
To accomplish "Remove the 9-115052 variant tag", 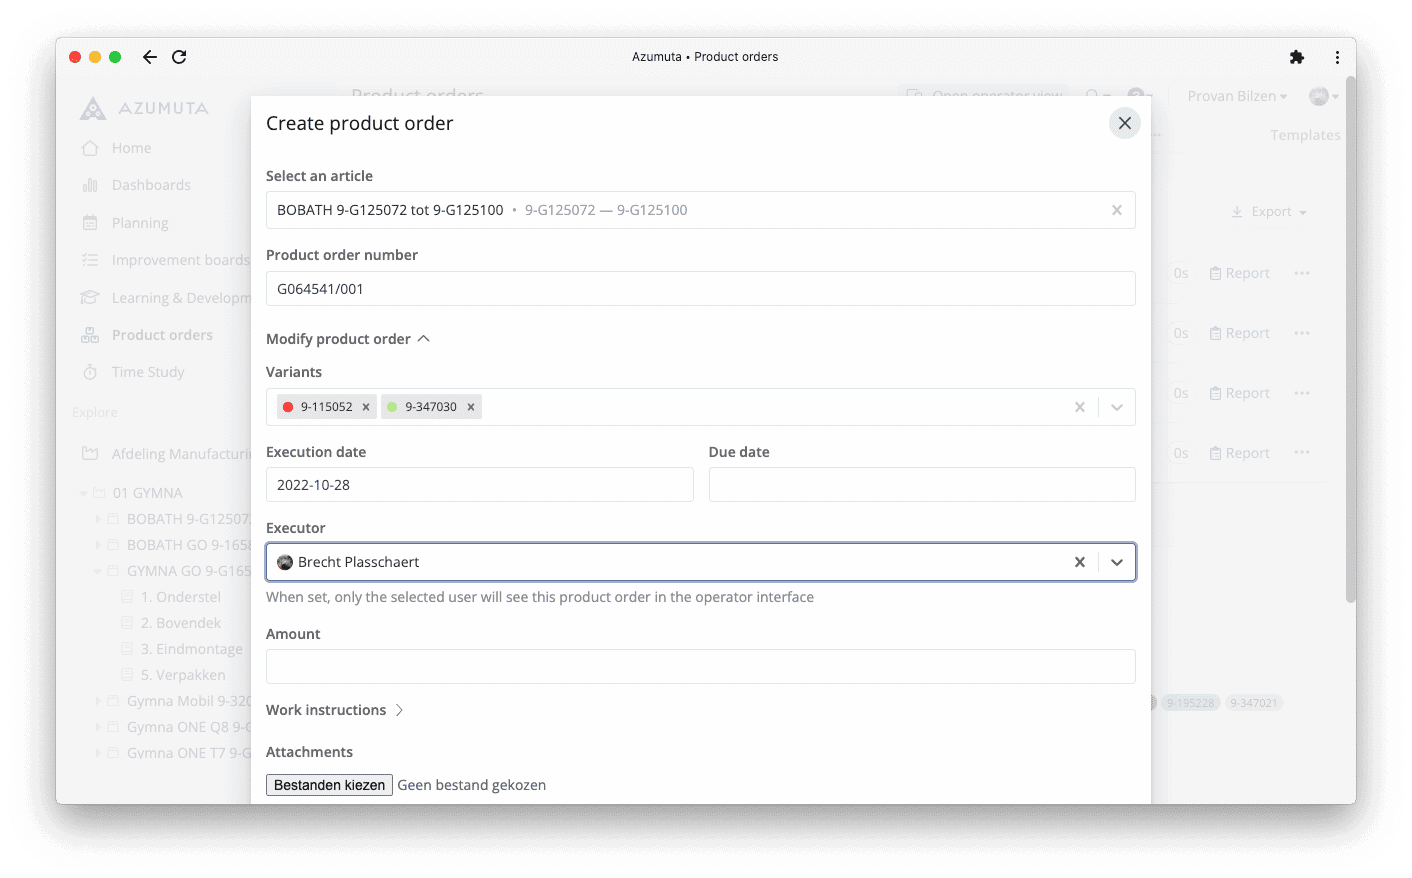I will [x=366, y=407].
